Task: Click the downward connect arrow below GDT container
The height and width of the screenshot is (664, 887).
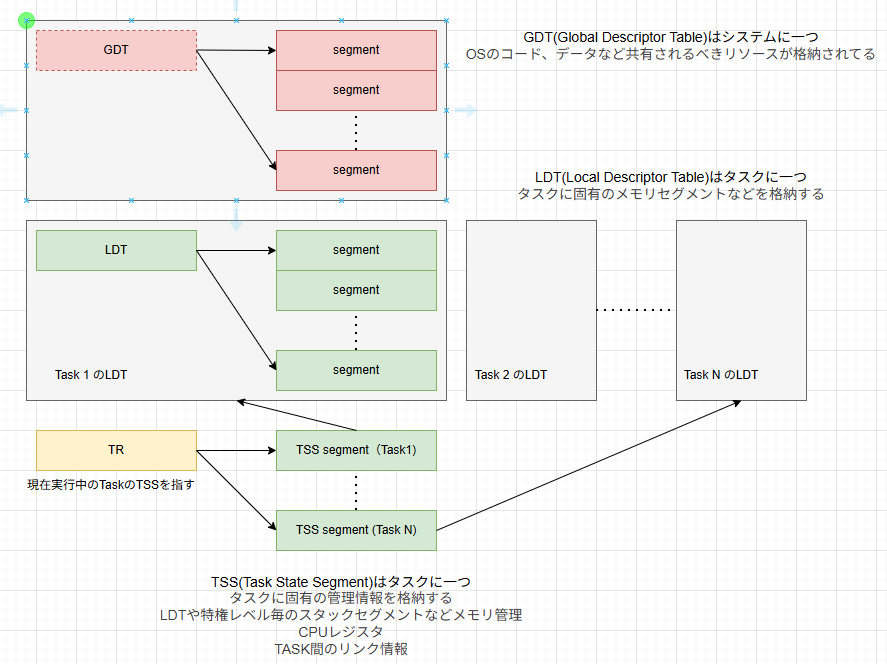Action: pyautogui.click(x=236, y=220)
